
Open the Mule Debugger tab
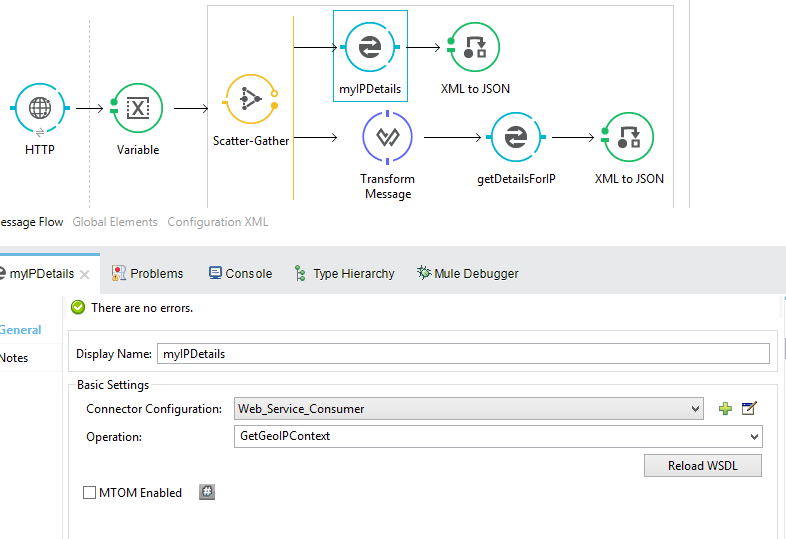467,273
